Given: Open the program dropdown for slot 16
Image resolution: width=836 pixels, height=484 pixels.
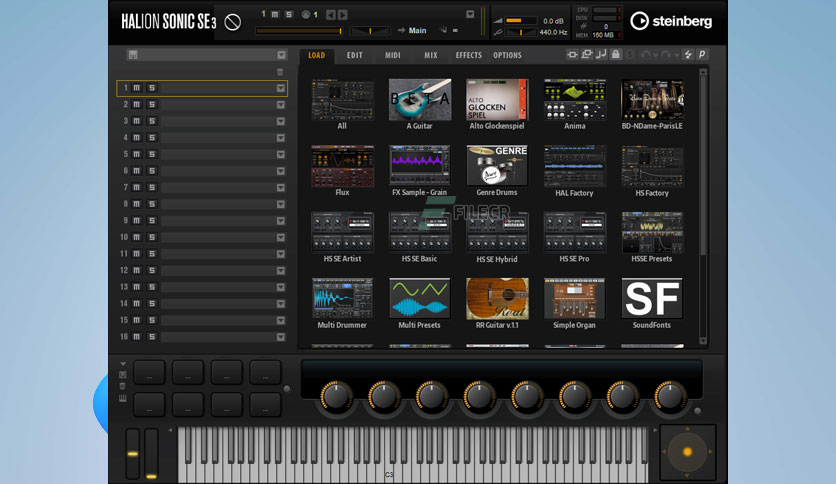Looking at the screenshot, I should (x=280, y=336).
